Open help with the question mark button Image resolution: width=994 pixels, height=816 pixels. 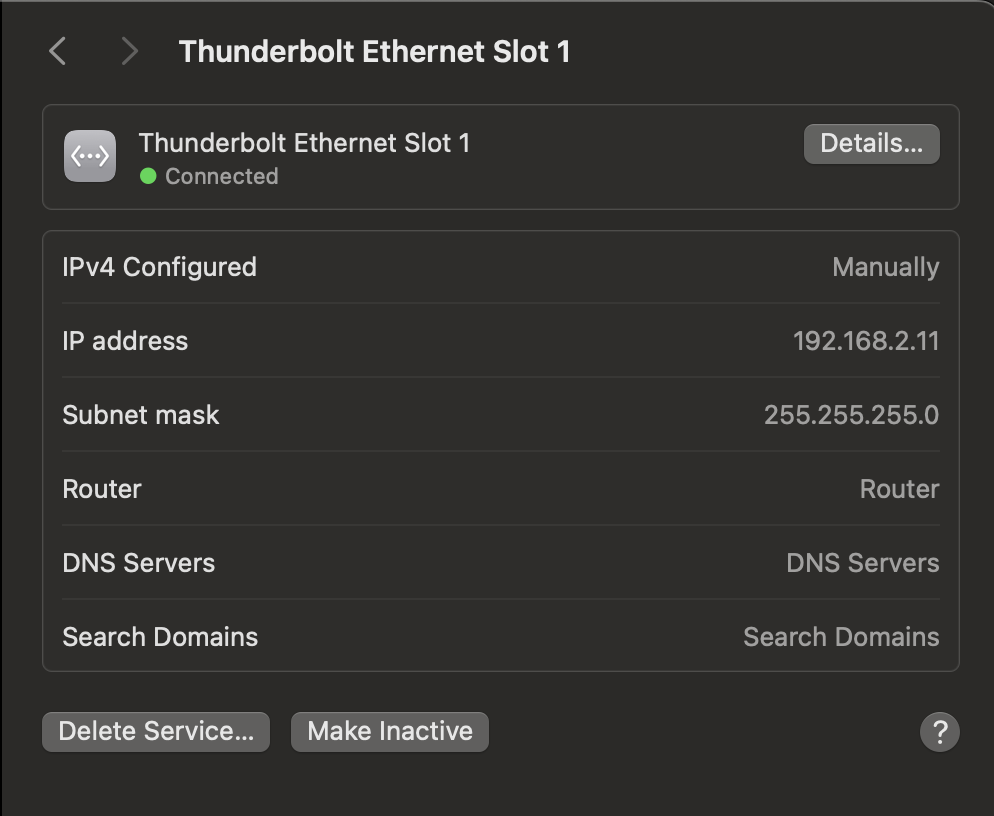coord(939,732)
